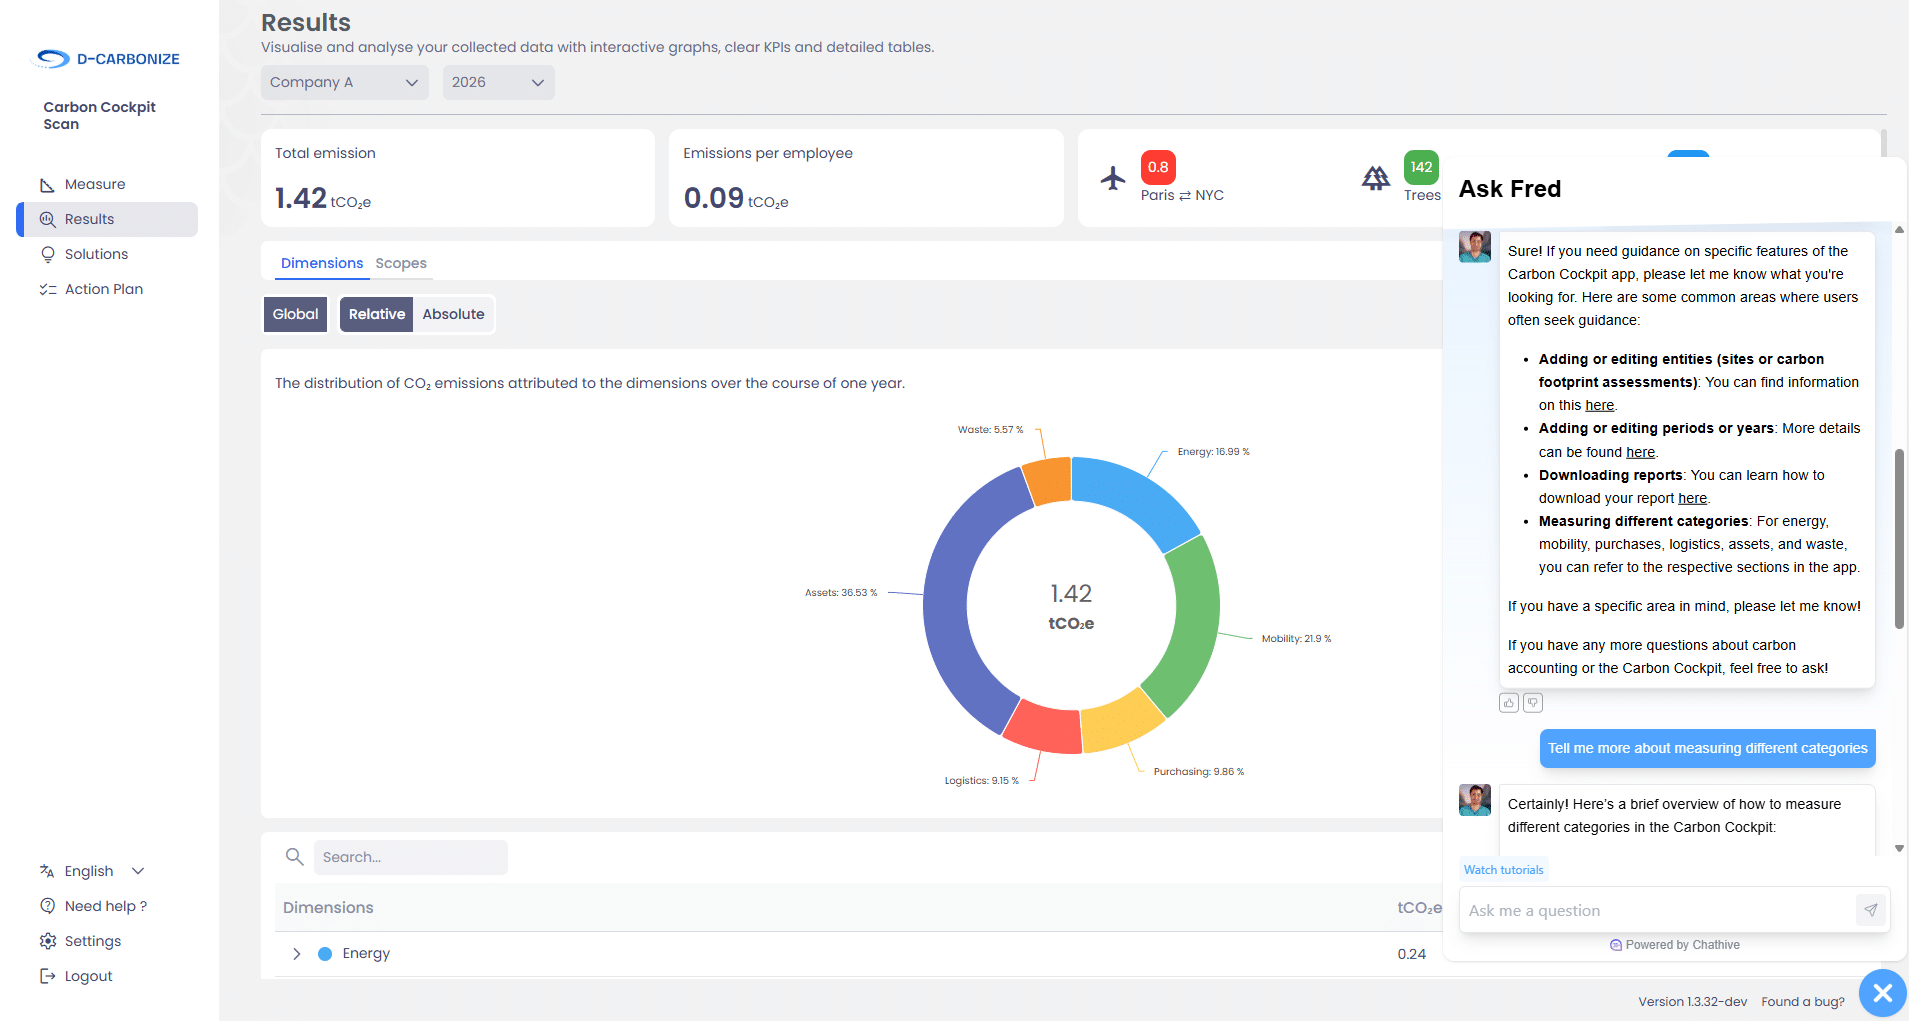1909x1021 pixels.
Task: Click the Found a bug link
Action: (x=1802, y=1001)
